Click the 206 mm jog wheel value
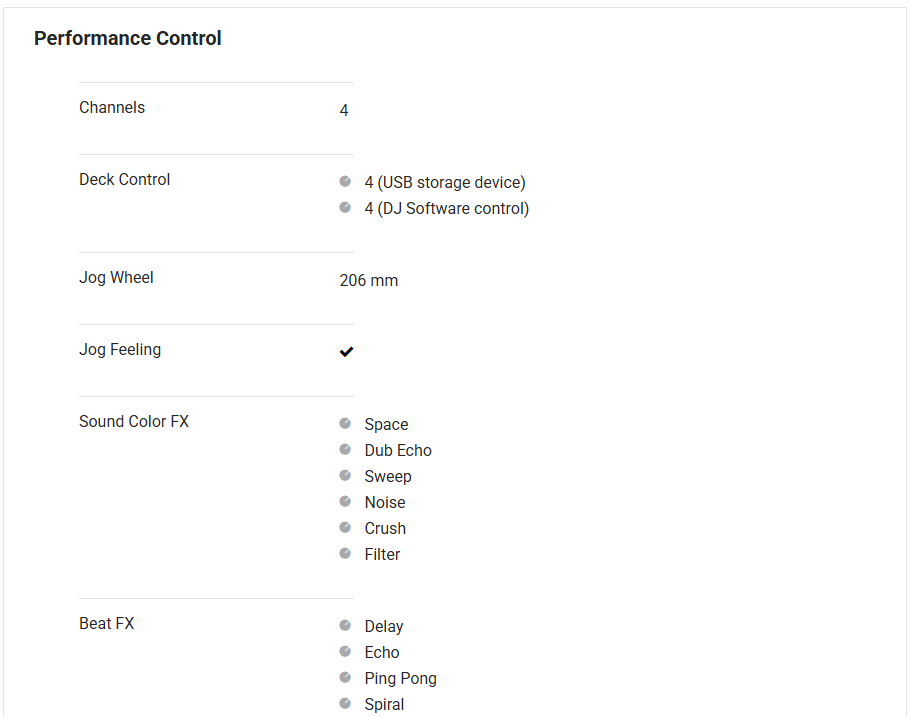 coord(369,281)
